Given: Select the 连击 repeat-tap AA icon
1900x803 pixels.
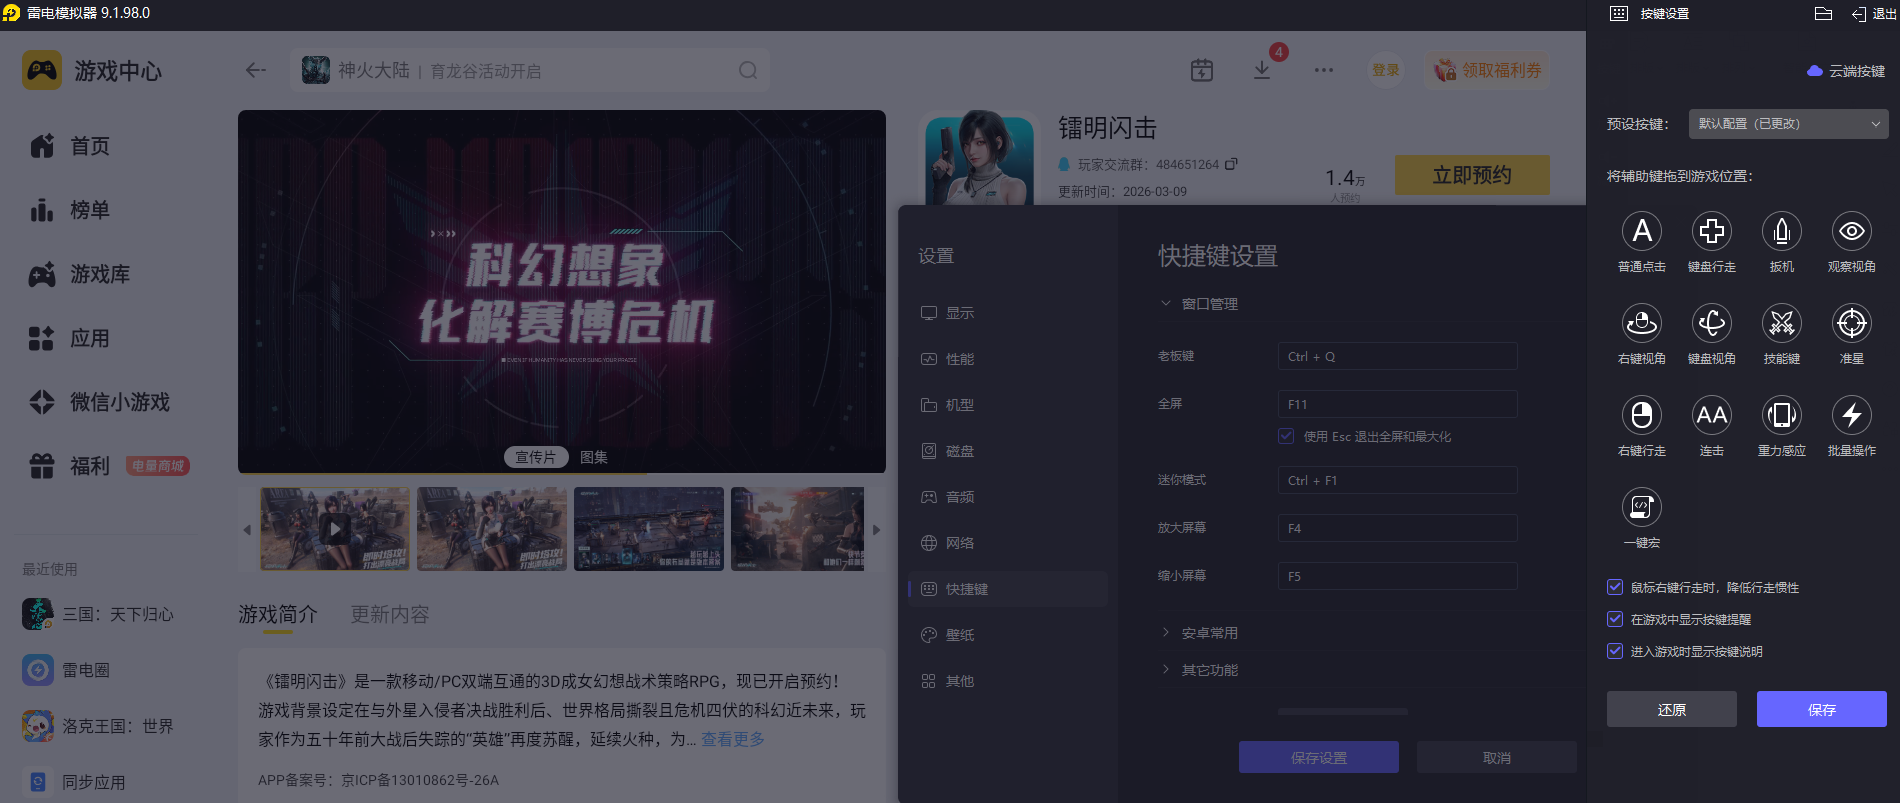Looking at the screenshot, I should tap(1711, 415).
